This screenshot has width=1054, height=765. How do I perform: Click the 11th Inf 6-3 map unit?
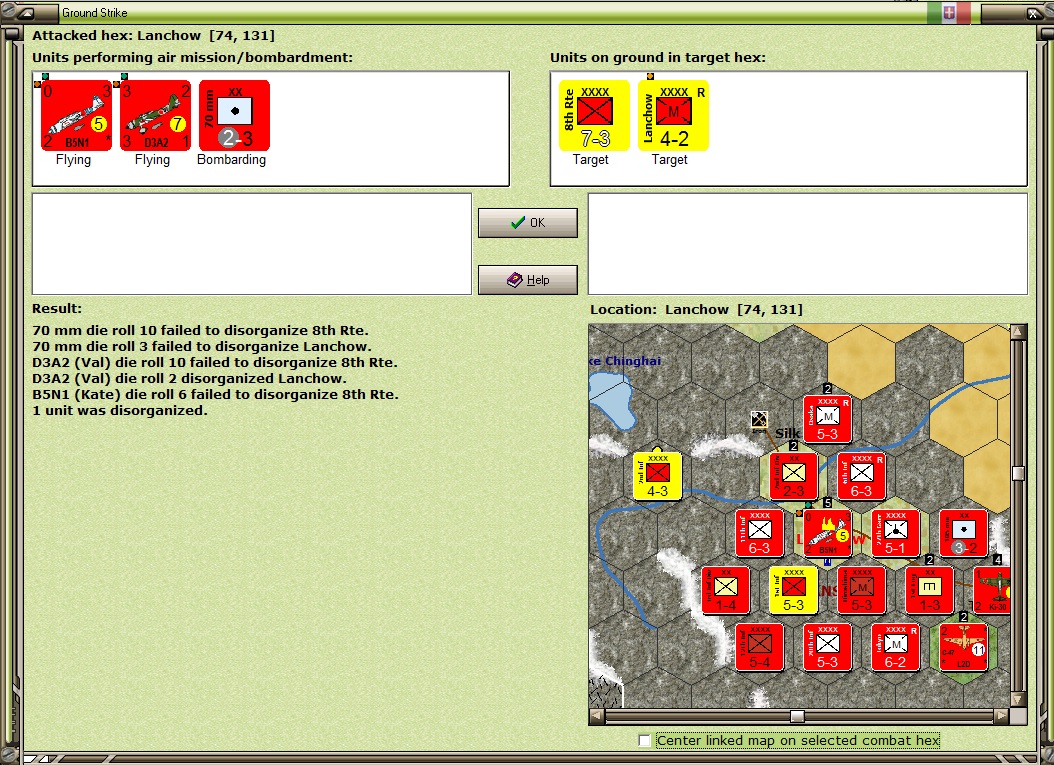(x=760, y=533)
